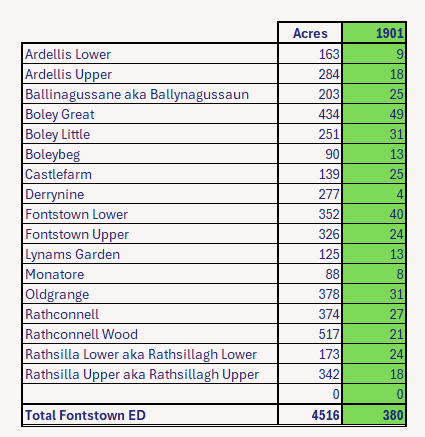Click acres value 277 for Derrynine
Screen dimensions: 425x437
(310, 194)
